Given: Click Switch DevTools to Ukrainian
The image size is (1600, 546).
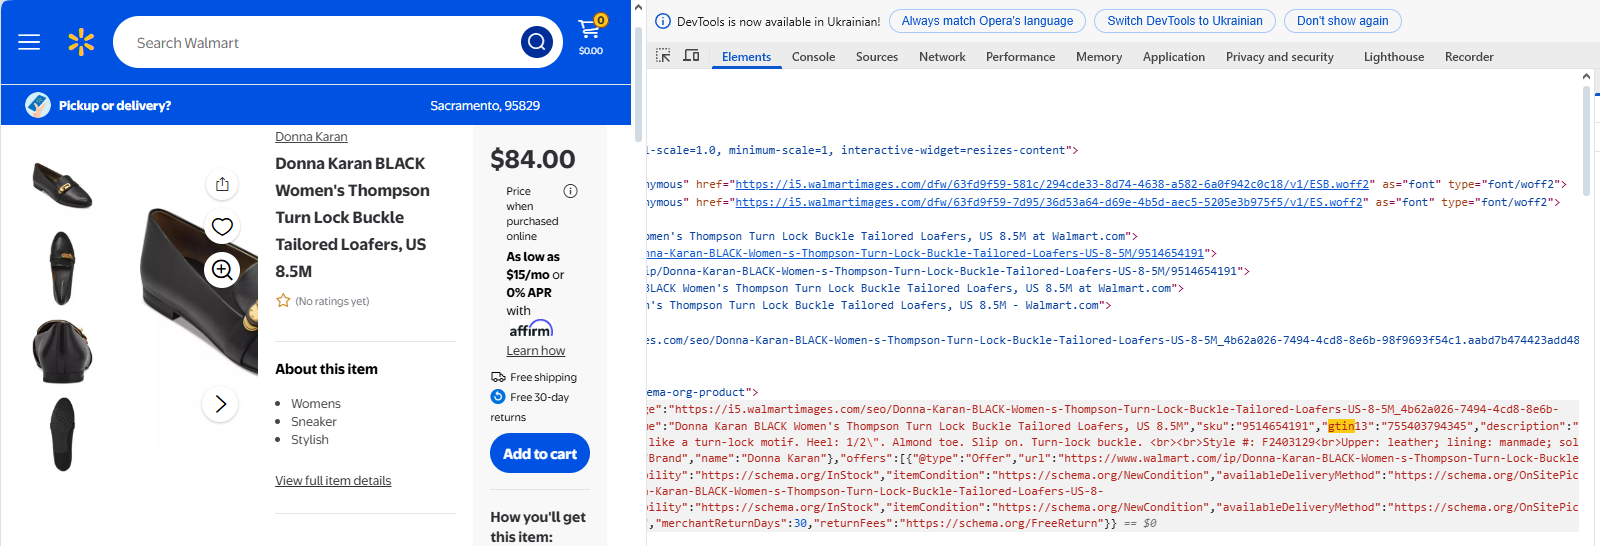Looking at the screenshot, I should point(1185,21).
